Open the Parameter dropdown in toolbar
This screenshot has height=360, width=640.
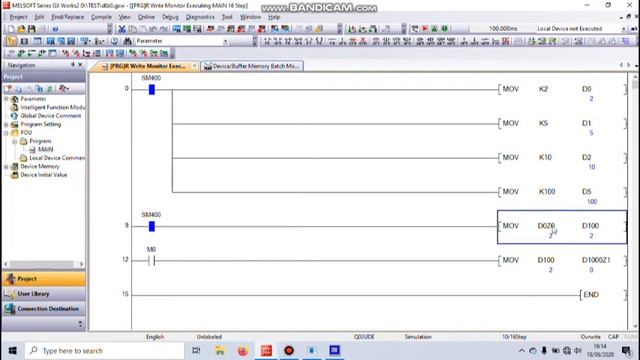[225, 41]
